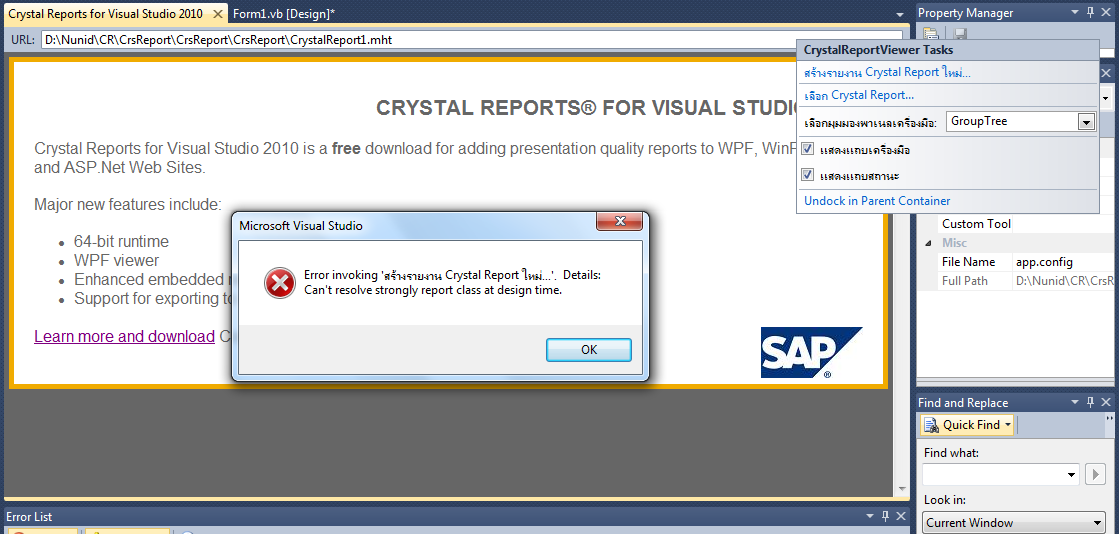Toggle แสดงแถบเครื่องมือ checkbox
The image size is (1119, 534).
808,149
